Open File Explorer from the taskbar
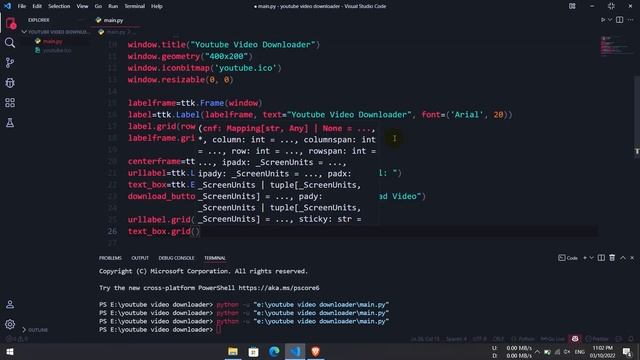 pos(233,351)
